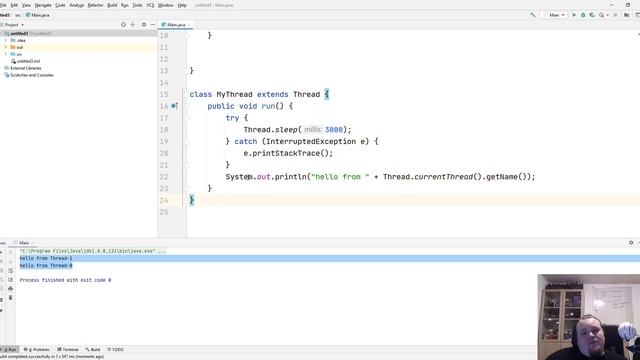Viewport: 640px width, 360px height.
Task: Click "Process finished with exit code 0" text
Action: tap(65, 280)
